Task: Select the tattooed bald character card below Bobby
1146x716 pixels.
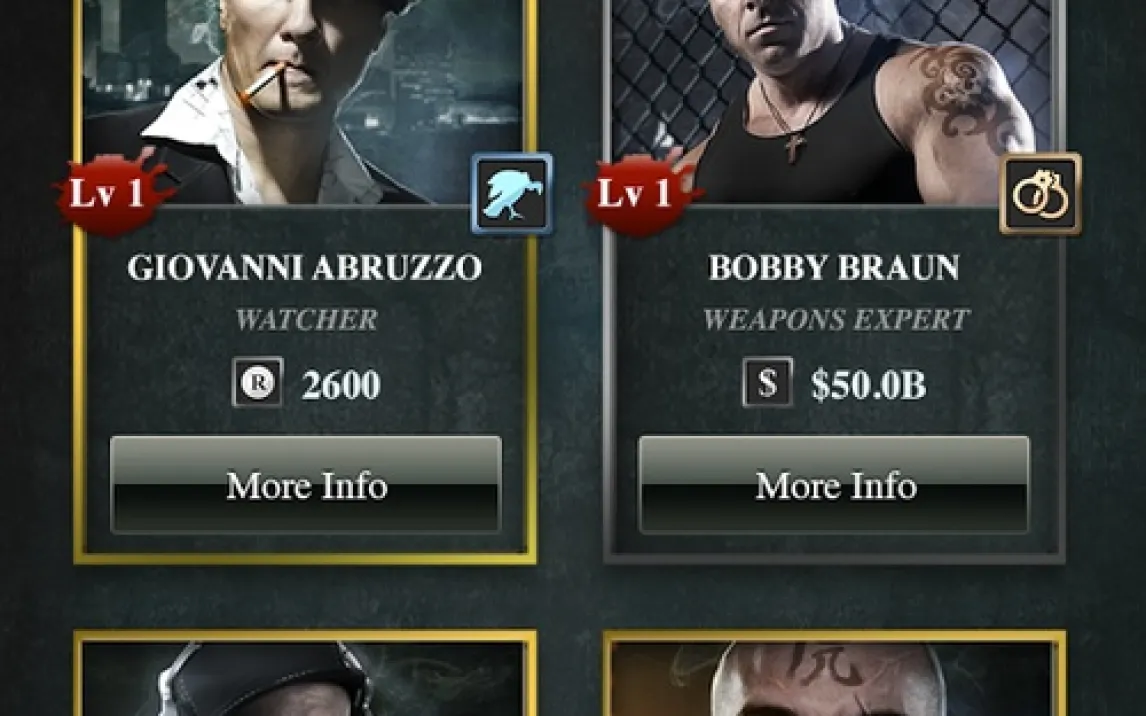Action: click(x=834, y=673)
